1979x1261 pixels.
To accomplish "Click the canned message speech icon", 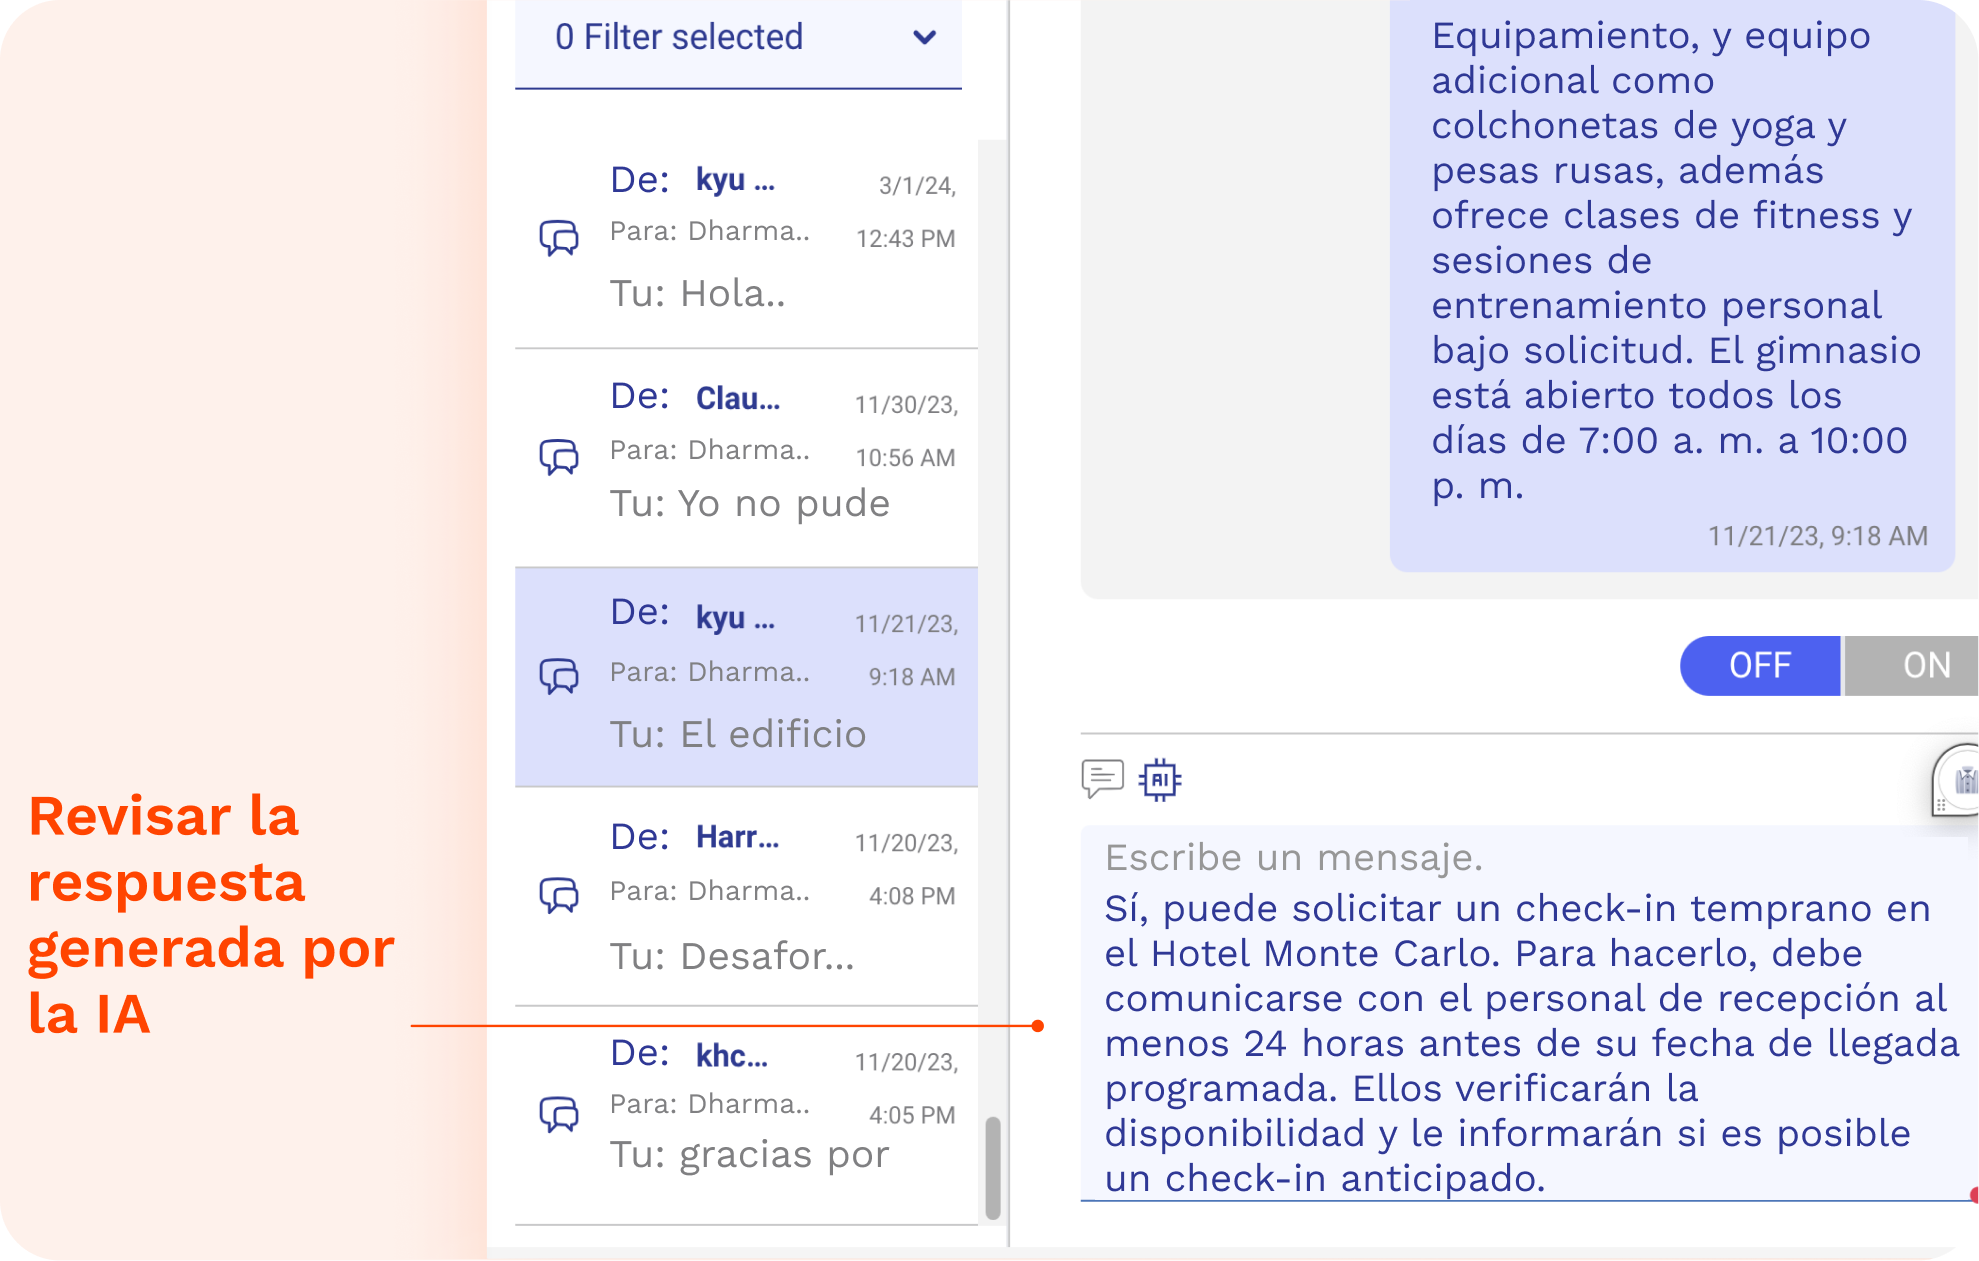I will coord(1102,778).
